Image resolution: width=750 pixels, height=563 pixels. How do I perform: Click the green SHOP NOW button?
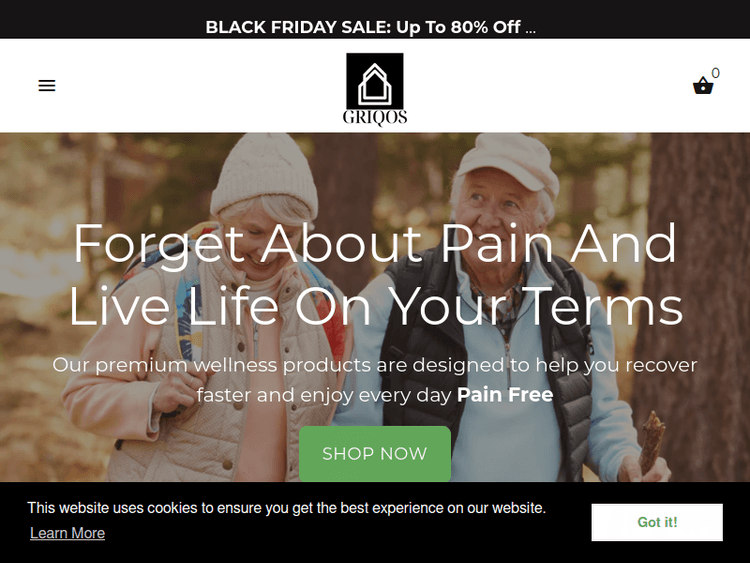(375, 453)
